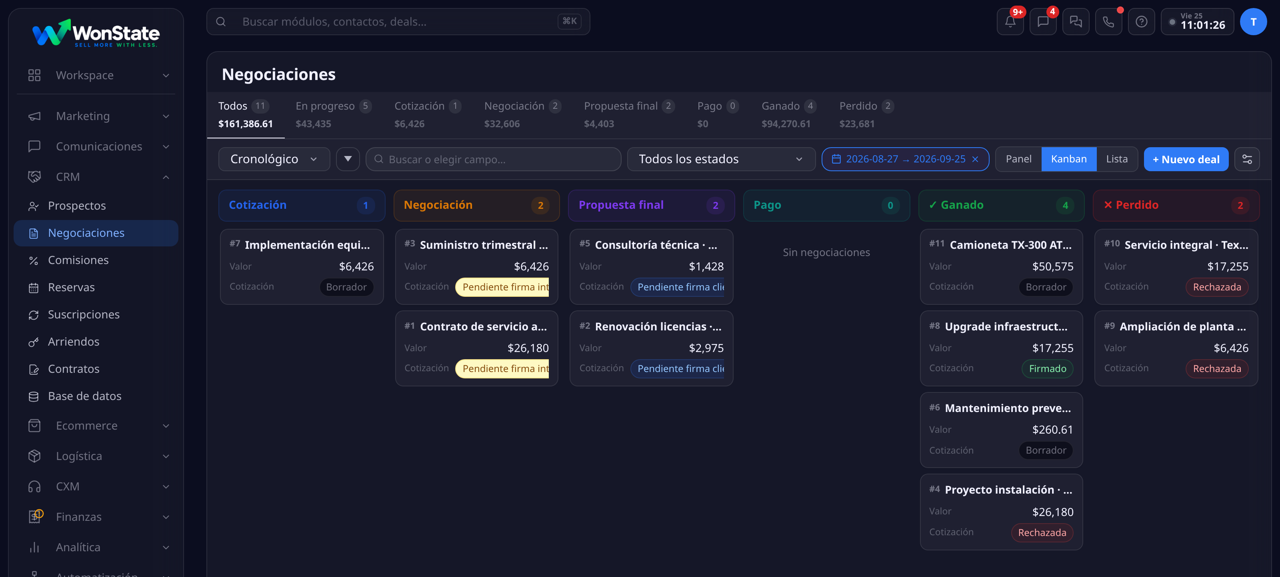Click the Marketing megaphone icon
This screenshot has width=1280, height=577.
(x=34, y=116)
